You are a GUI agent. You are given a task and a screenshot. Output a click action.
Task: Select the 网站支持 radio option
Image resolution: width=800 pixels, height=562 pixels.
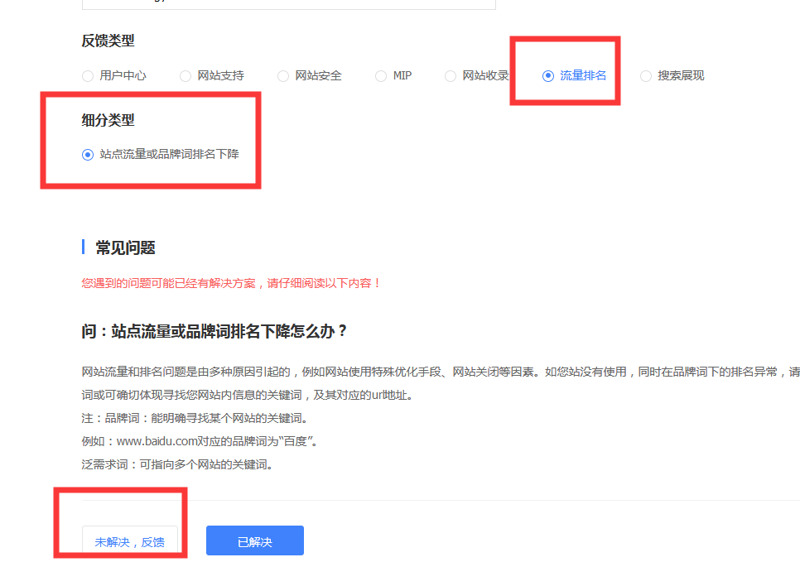[185, 76]
